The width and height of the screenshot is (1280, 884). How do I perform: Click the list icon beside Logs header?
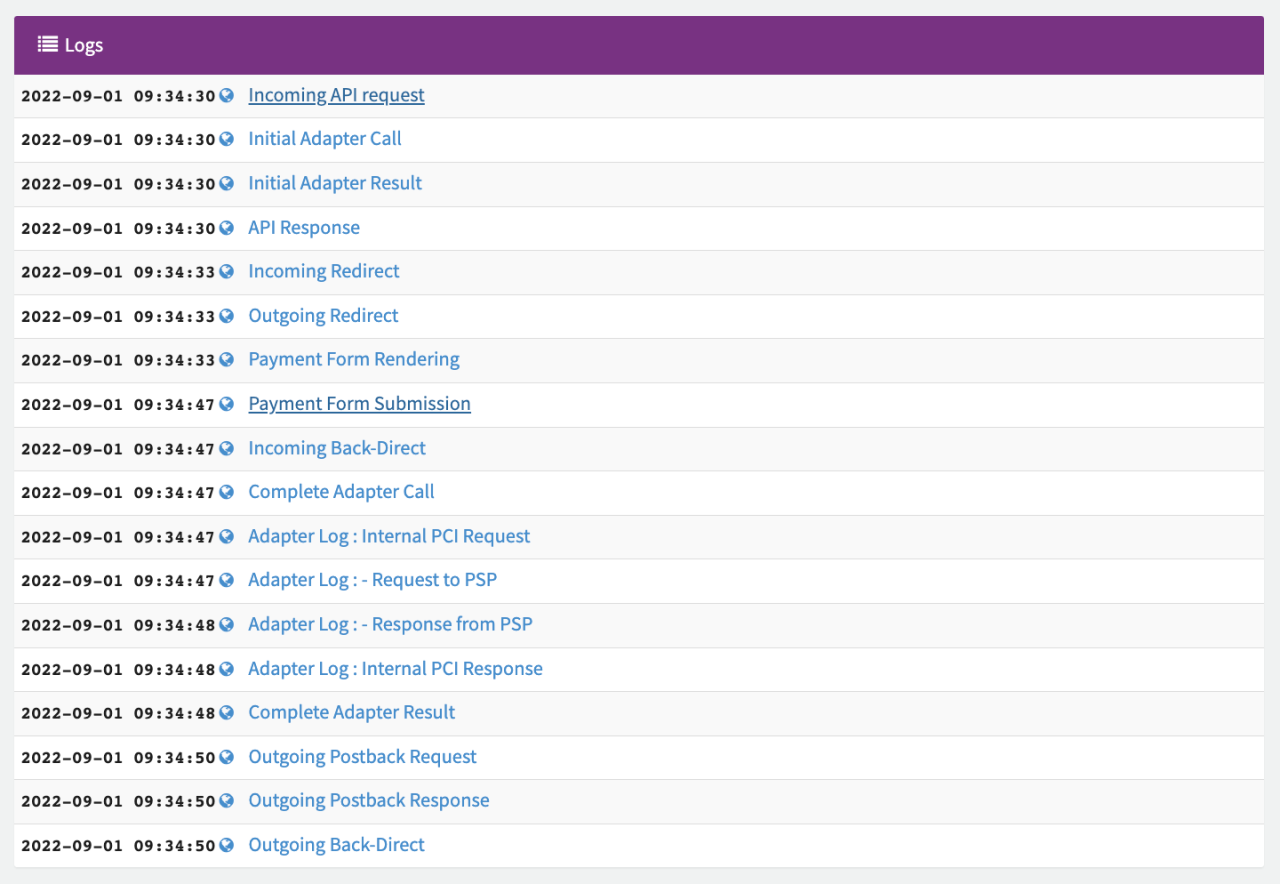tap(47, 44)
